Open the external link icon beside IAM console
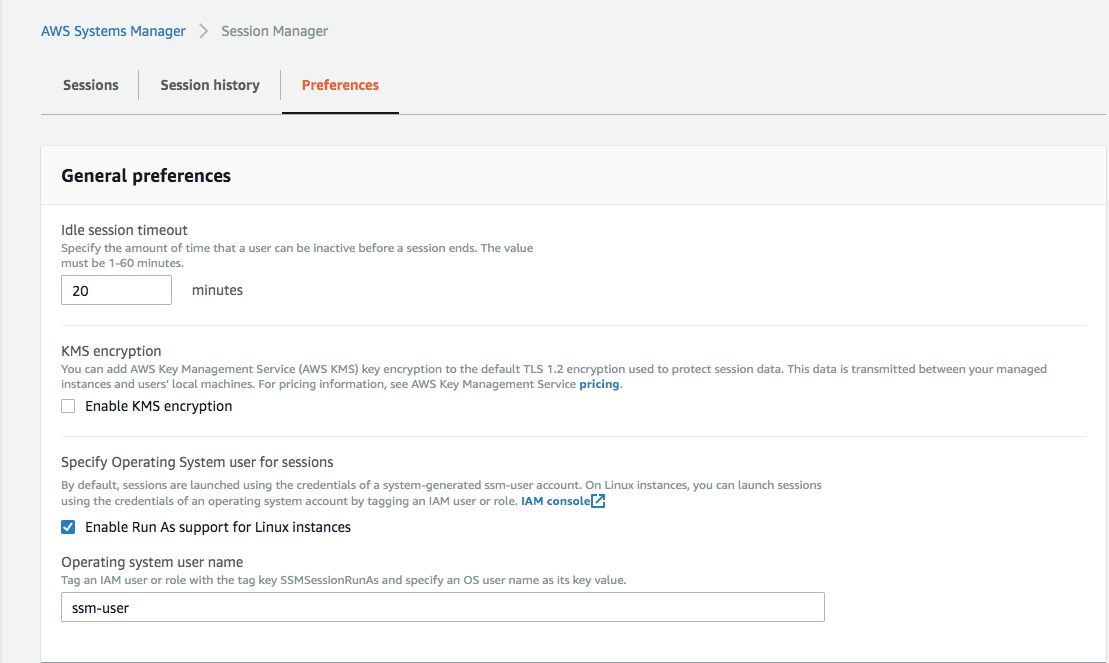 (x=598, y=501)
